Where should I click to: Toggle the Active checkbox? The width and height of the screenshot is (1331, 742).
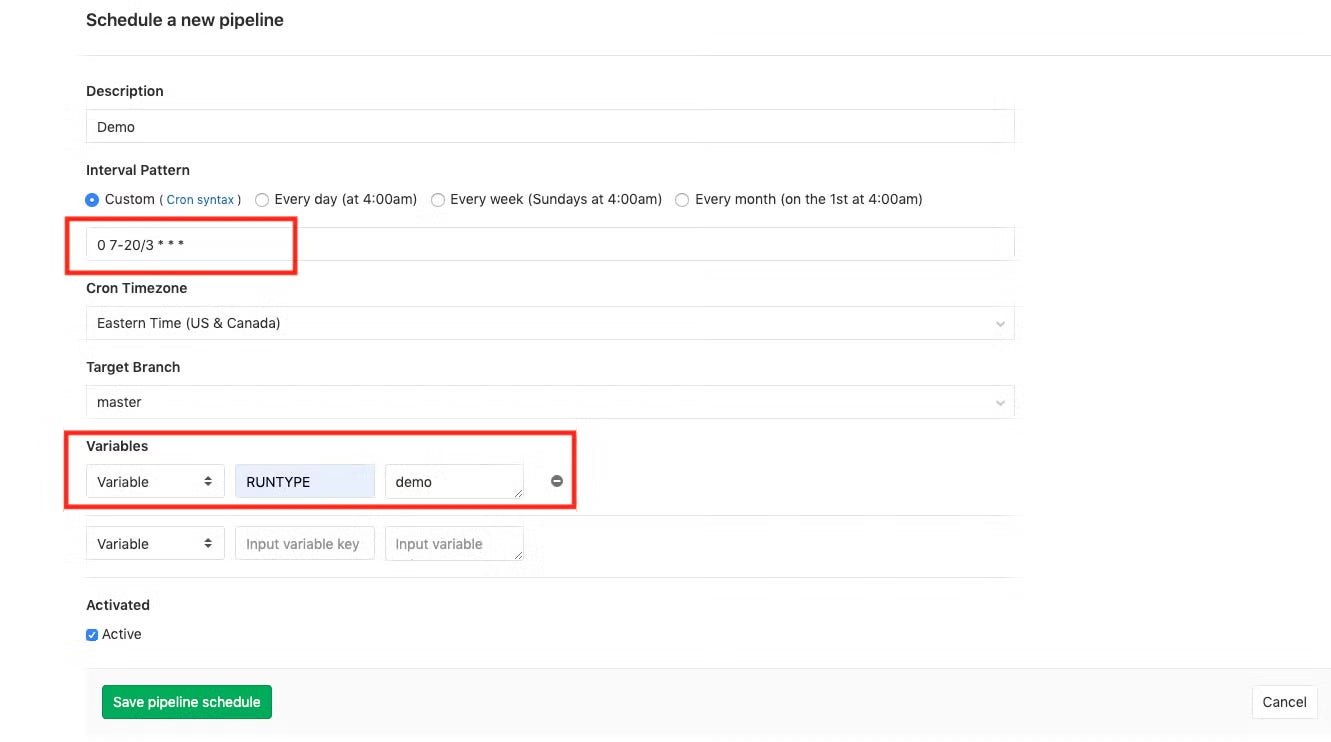tap(92, 635)
